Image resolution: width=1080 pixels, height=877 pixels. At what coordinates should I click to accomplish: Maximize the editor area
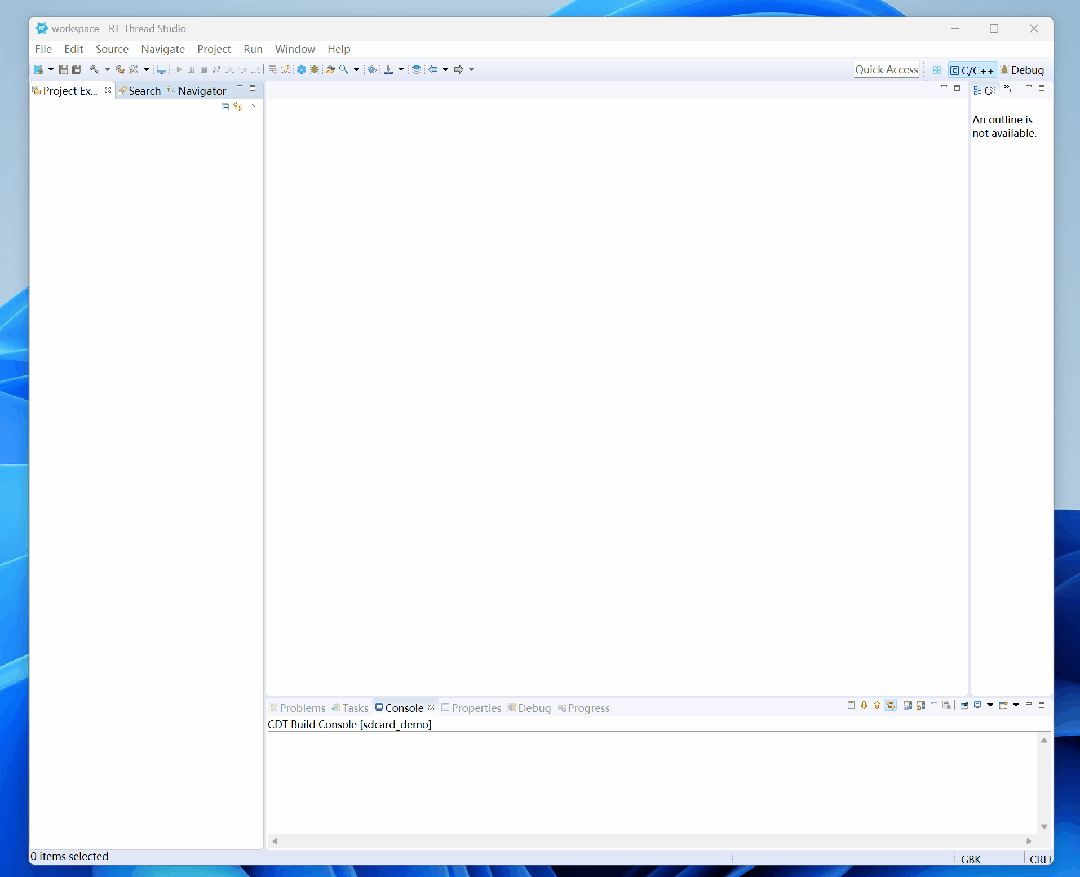(x=957, y=88)
